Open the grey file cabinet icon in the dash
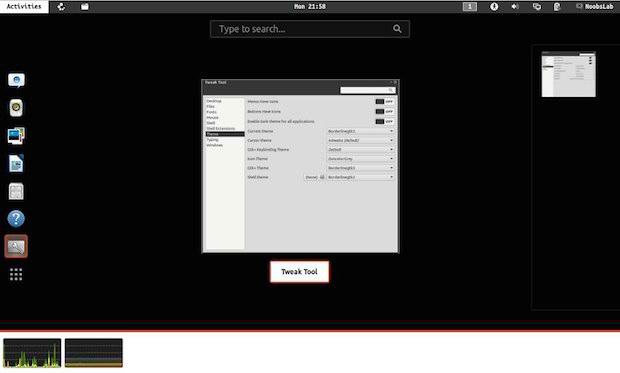620x373 pixels. [16, 191]
